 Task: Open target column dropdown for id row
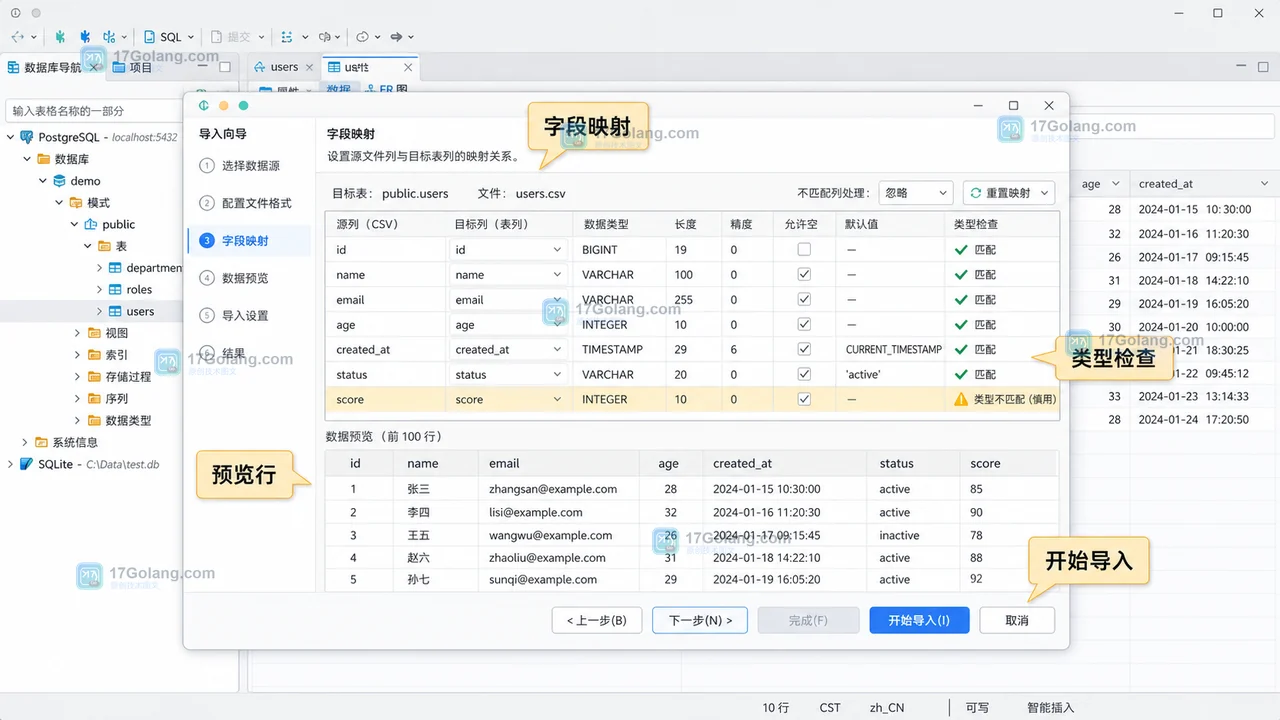[557, 250]
